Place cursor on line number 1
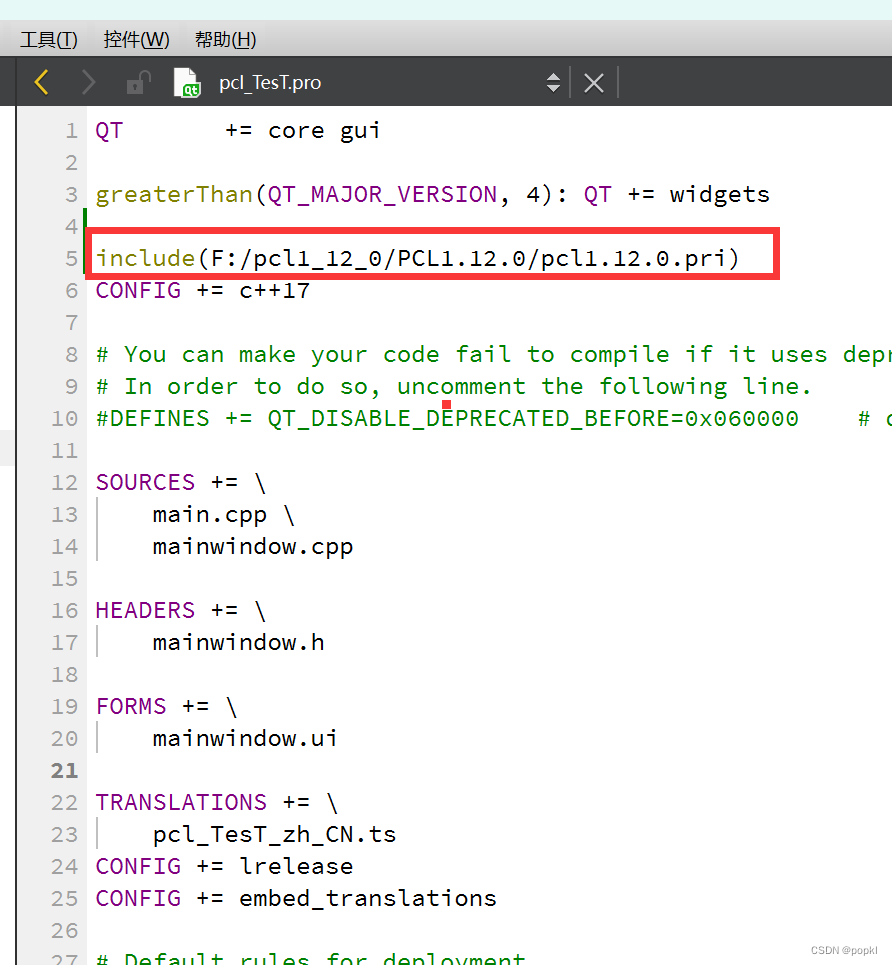 71,130
